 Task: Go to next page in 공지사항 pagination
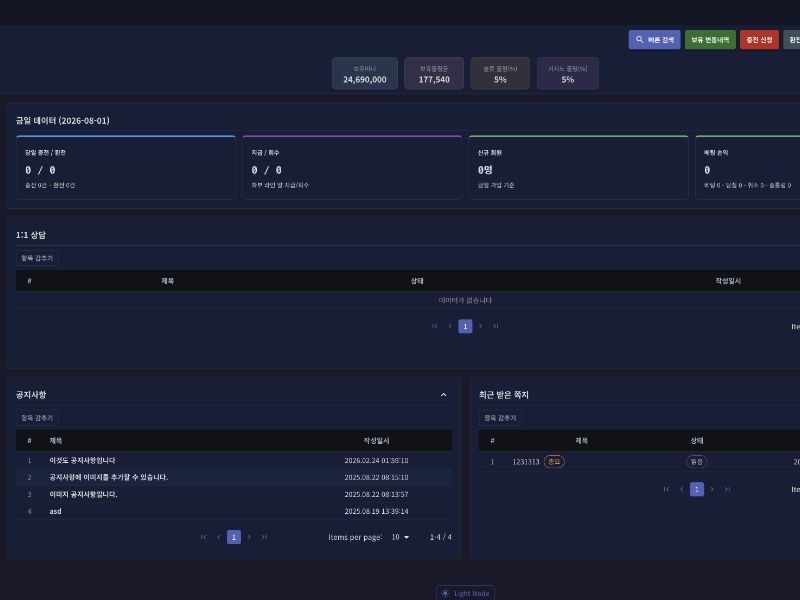[249, 537]
